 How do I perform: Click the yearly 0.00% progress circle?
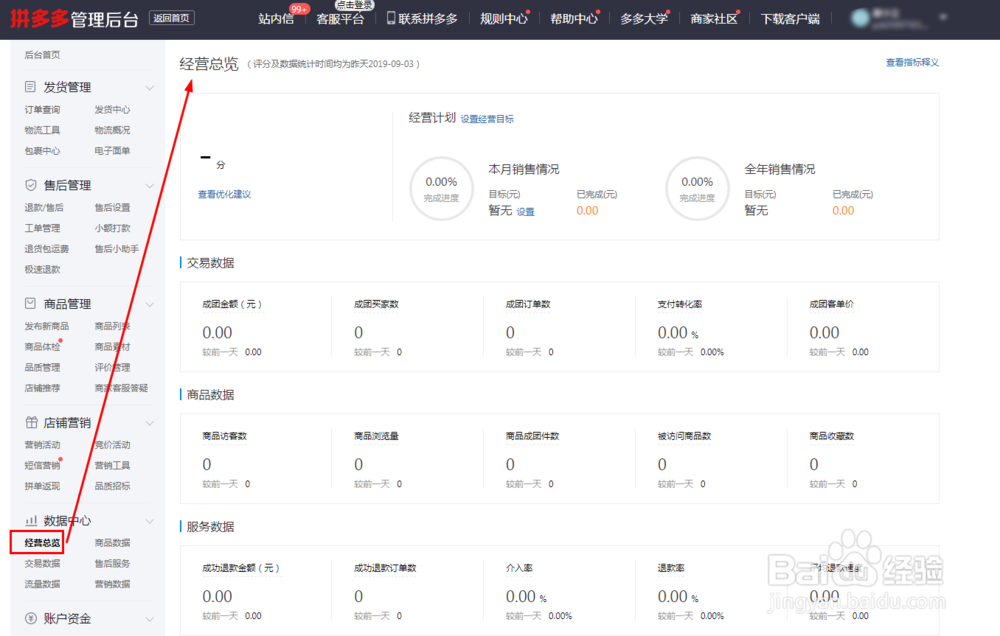[x=697, y=189]
